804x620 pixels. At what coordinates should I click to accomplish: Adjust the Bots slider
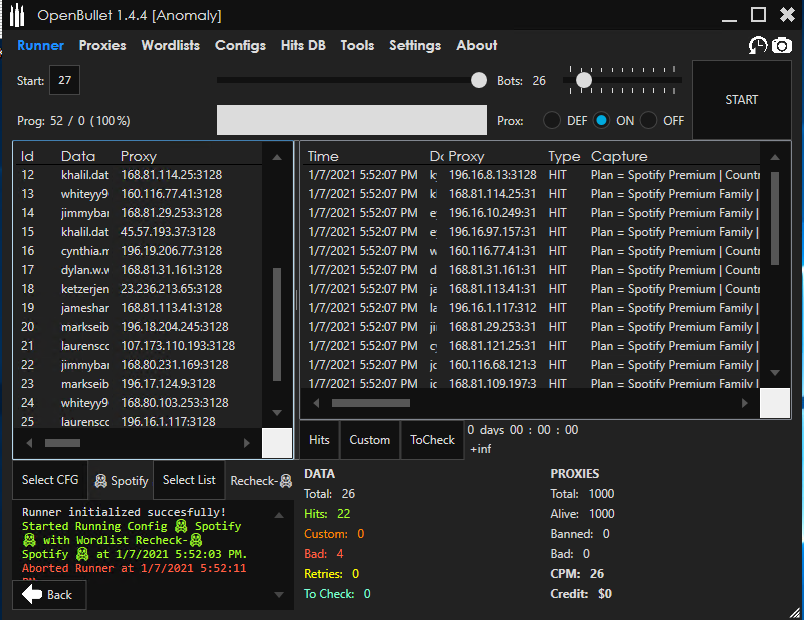(x=584, y=79)
